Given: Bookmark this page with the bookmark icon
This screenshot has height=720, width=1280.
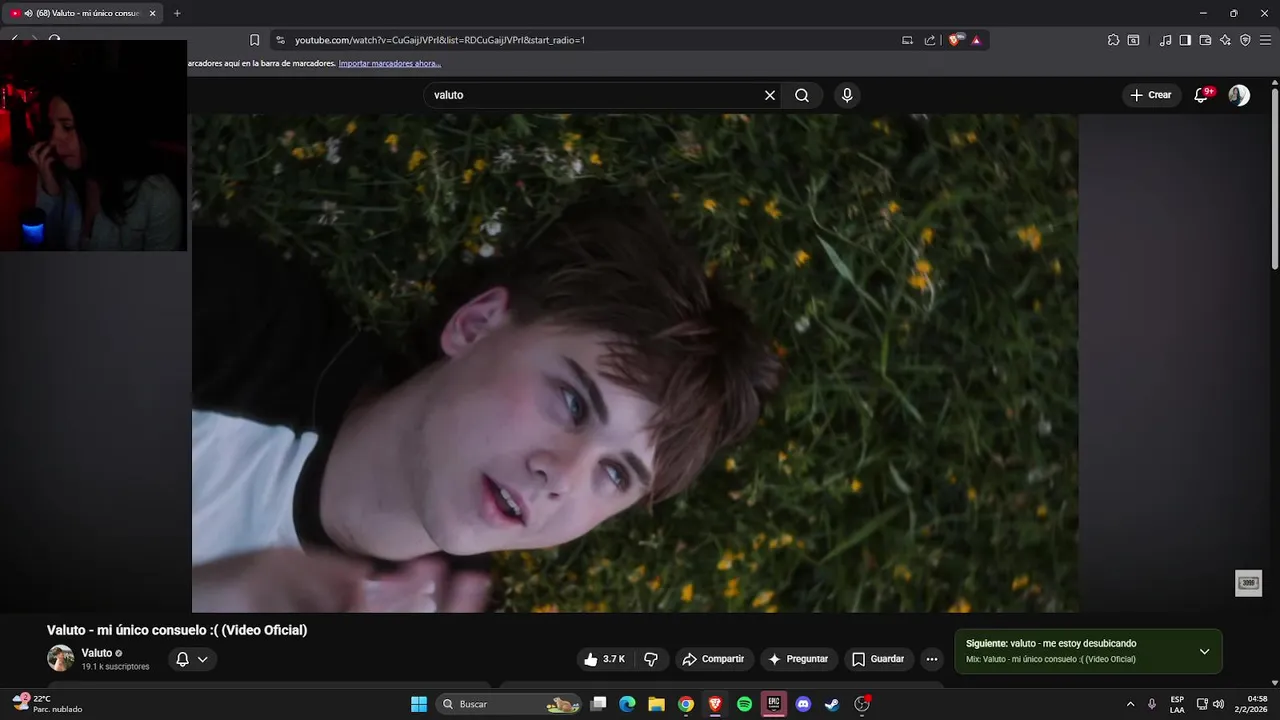Looking at the screenshot, I should point(254,40).
